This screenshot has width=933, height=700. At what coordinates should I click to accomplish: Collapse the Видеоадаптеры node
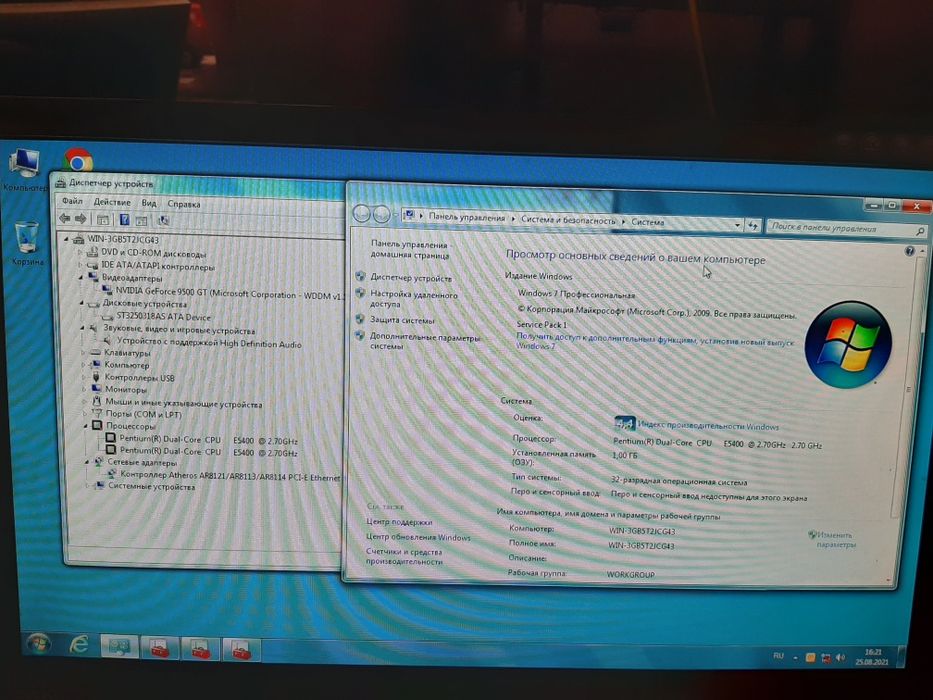[x=82, y=277]
